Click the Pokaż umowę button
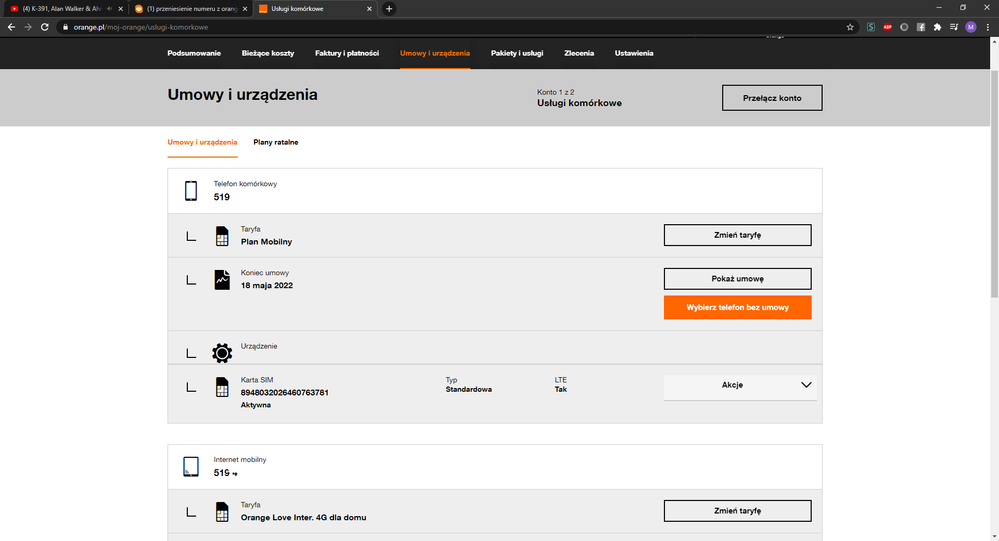999x541 pixels. click(737, 278)
